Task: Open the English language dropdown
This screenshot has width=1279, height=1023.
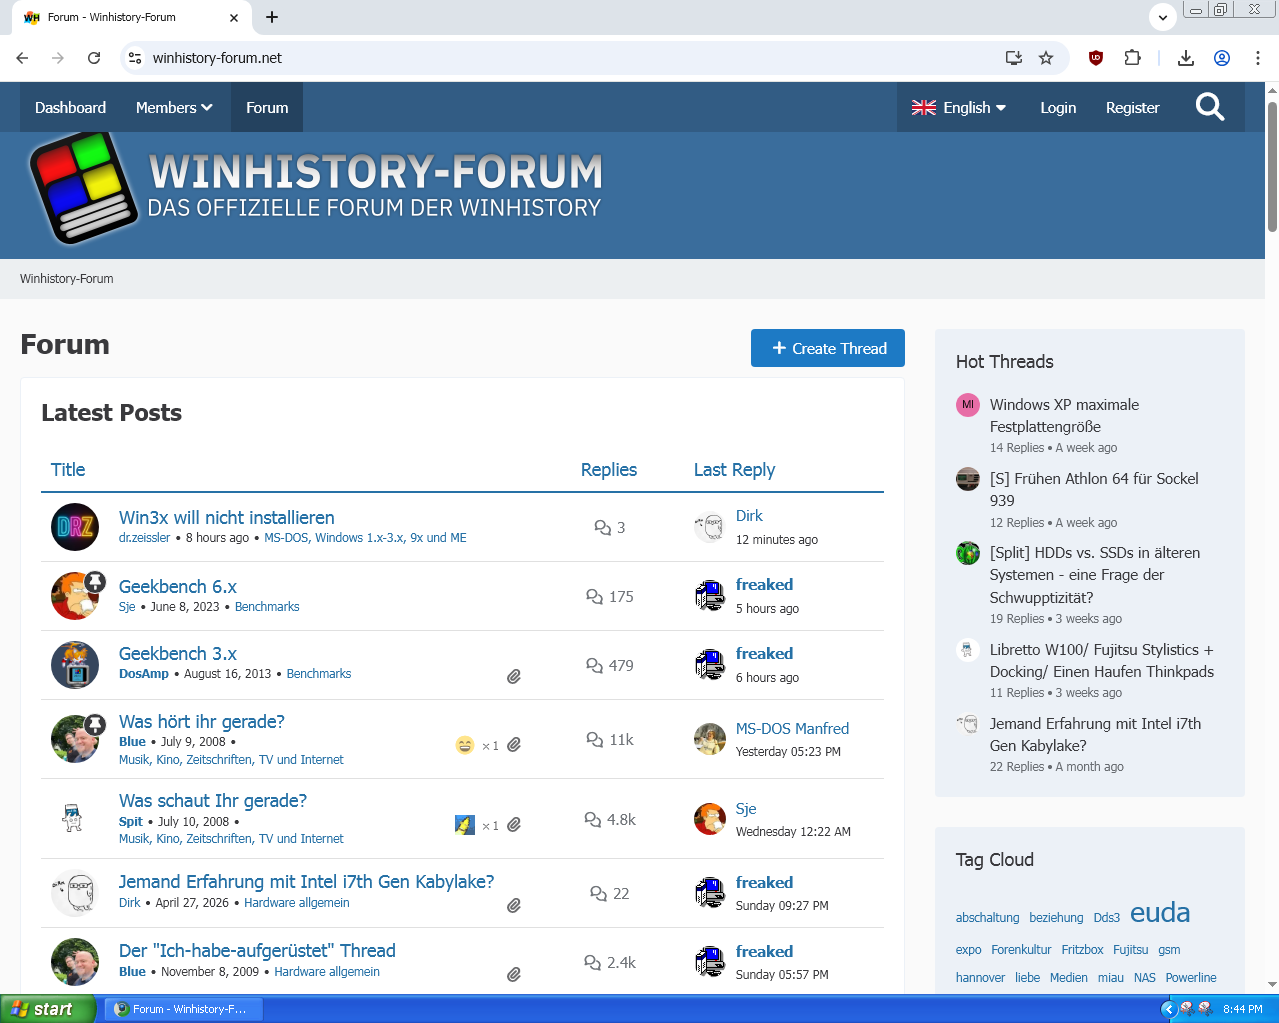Action: point(959,107)
